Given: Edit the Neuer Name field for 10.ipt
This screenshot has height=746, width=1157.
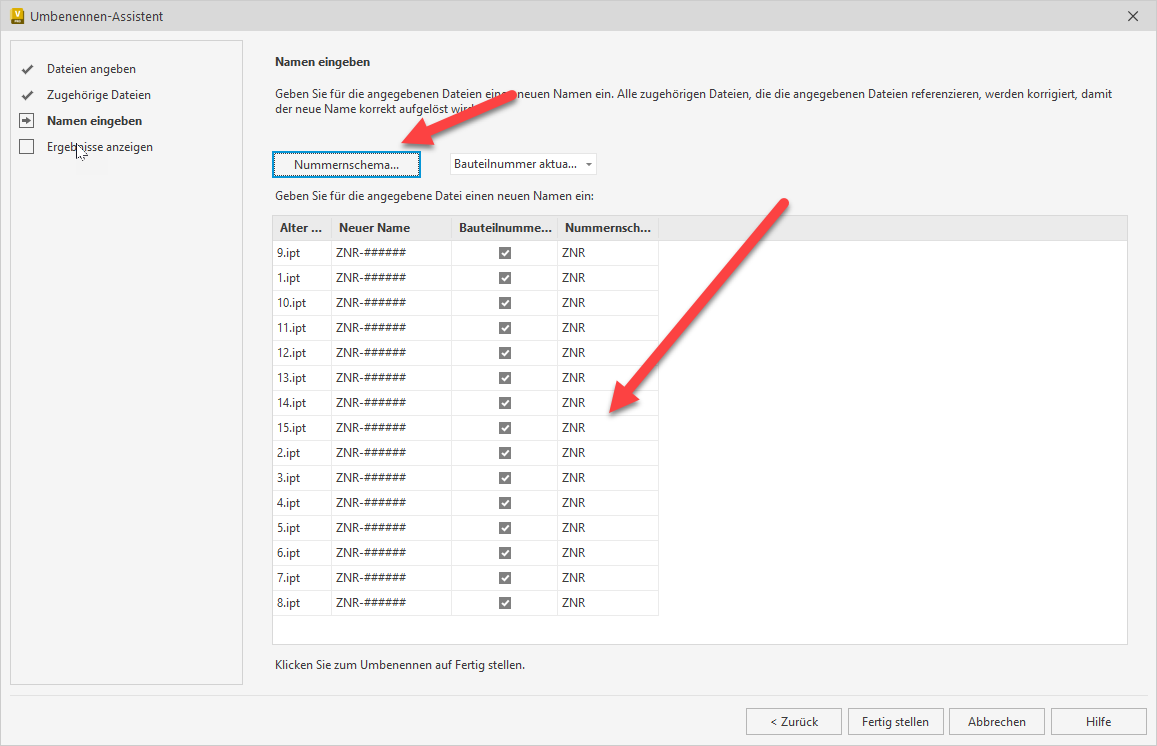Looking at the screenshot, I should (x=390, y=303).
